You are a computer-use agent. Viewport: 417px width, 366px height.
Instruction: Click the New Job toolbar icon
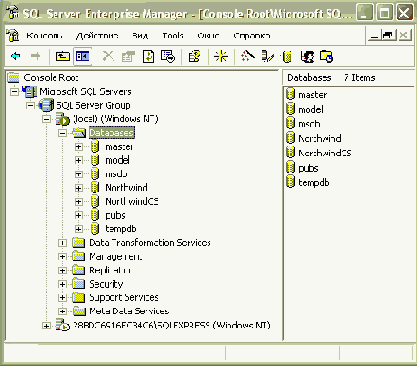tap(326, 56)
